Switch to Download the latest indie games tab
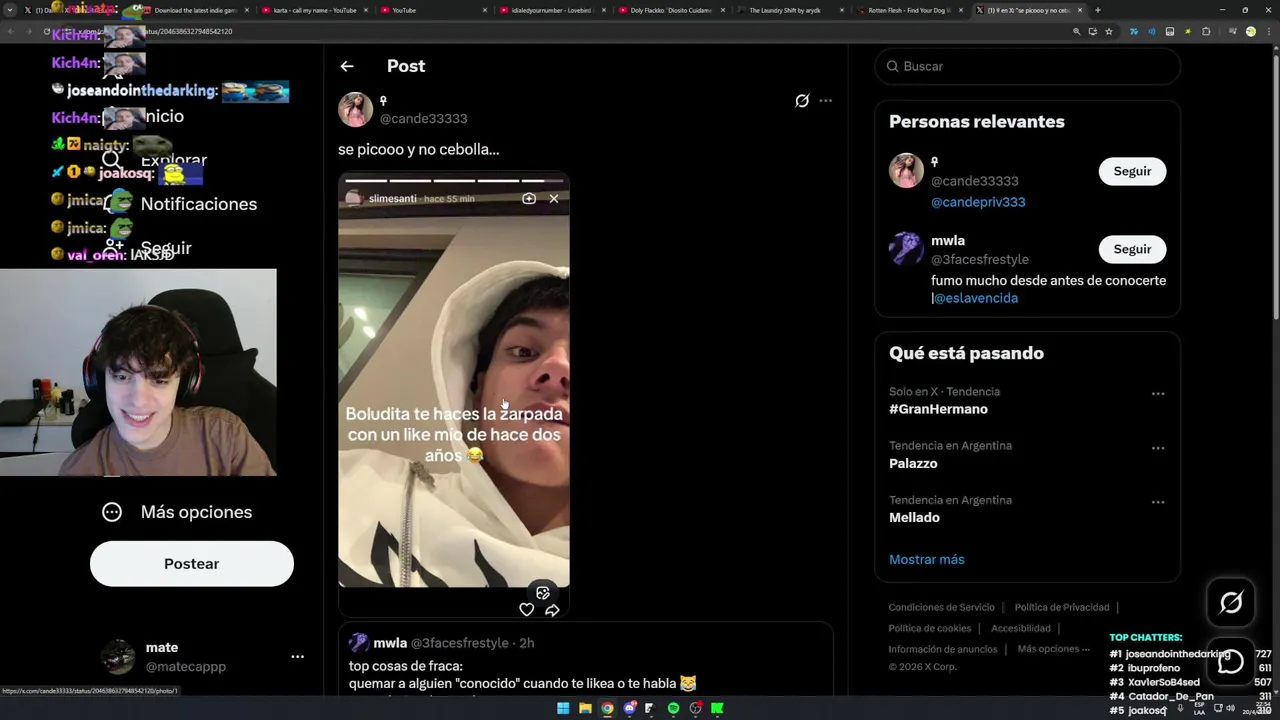 (195, 10)
